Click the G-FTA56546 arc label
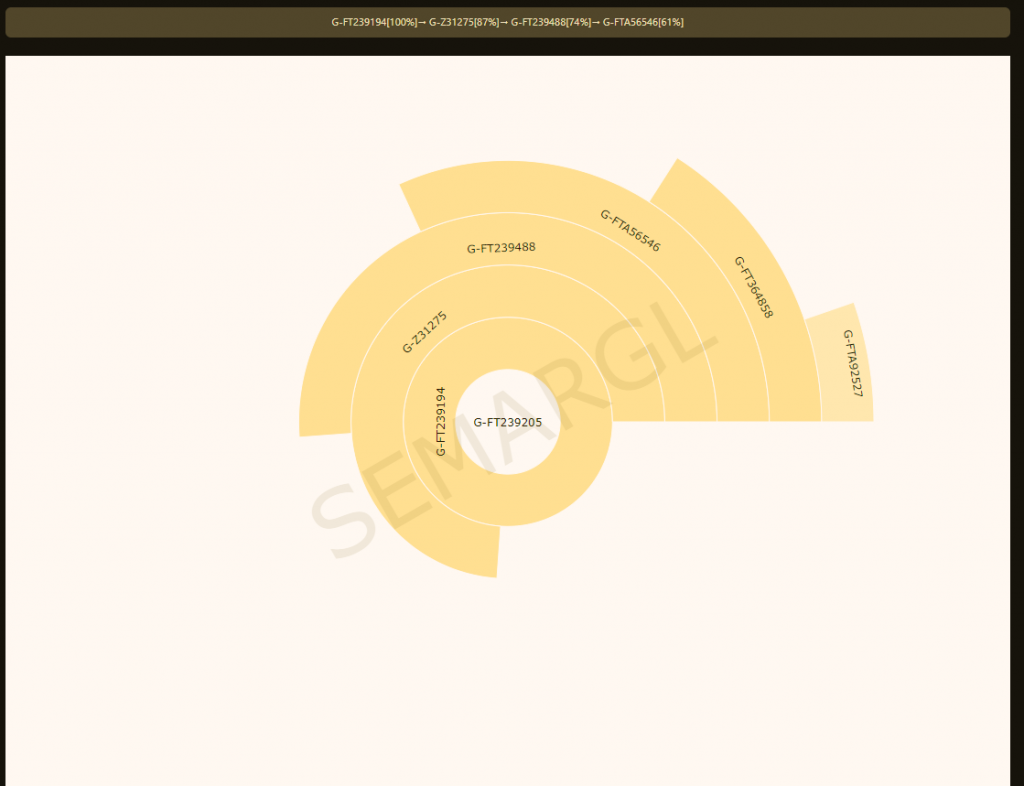1024x786 pixels. pyautogui.click(x=630, y=230)
